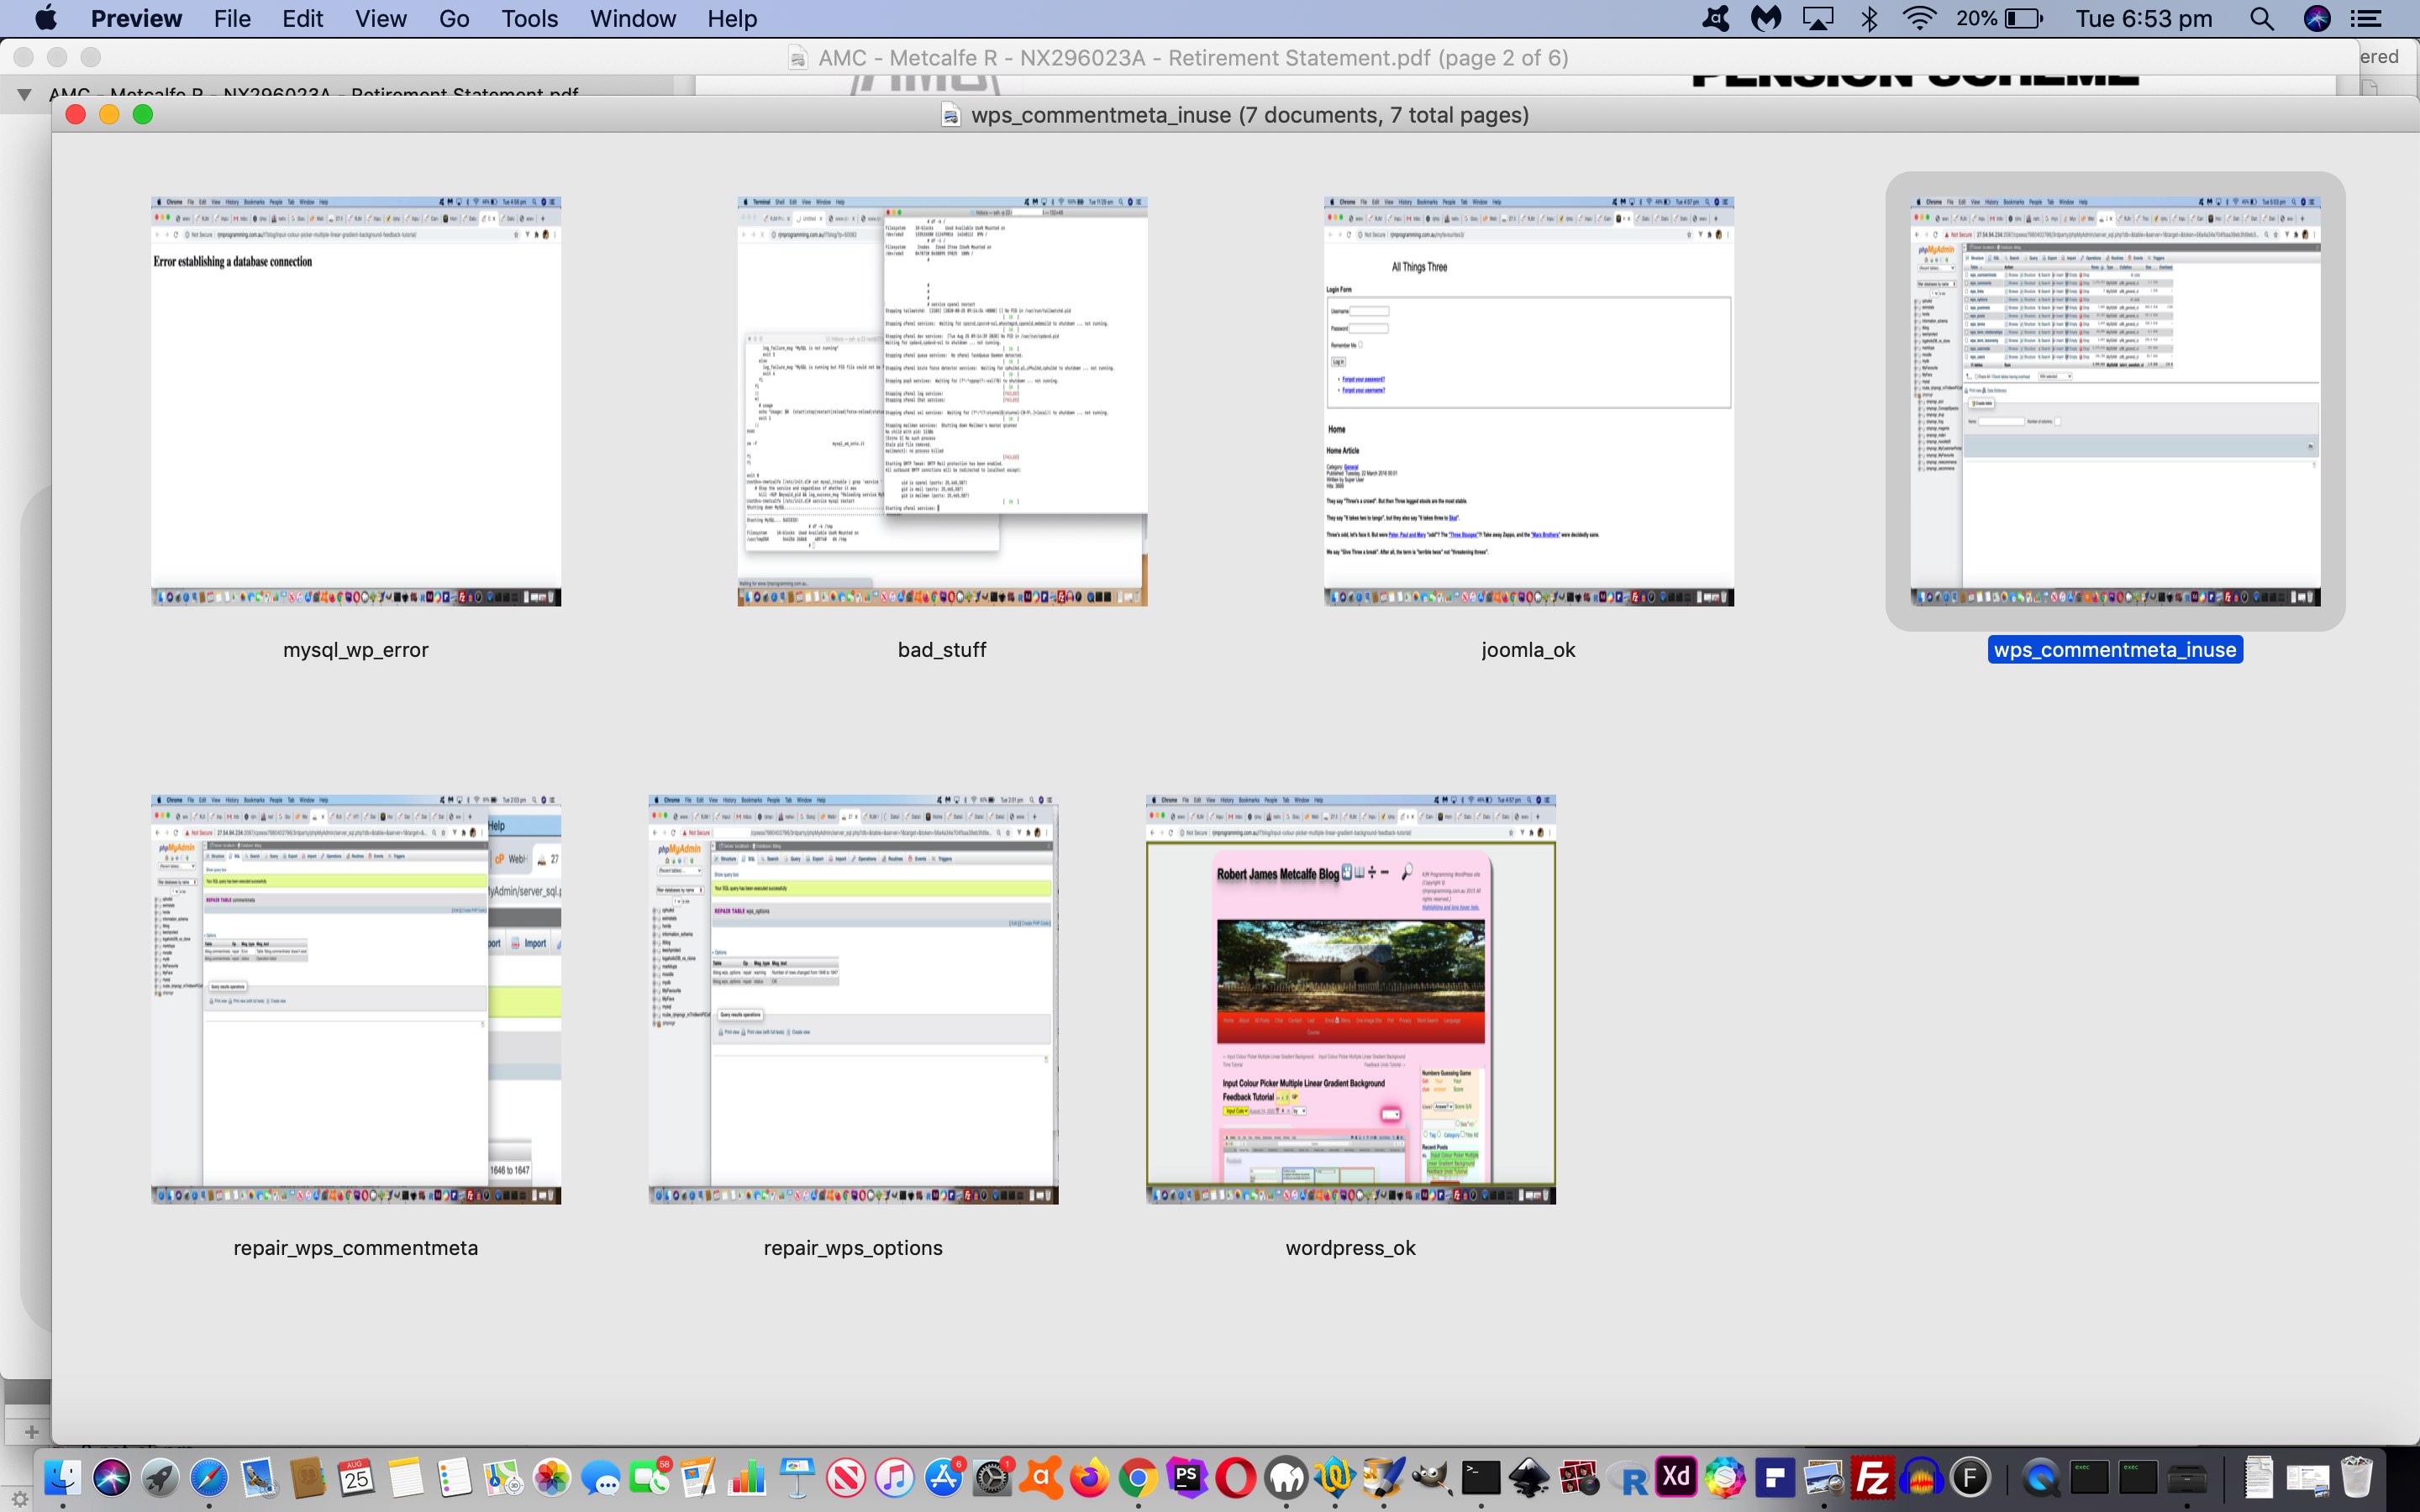The width and height of the screenshot is (2420, 1512).
Task: Open Spotlight search in menu bar
Action: coord(2261,18)
